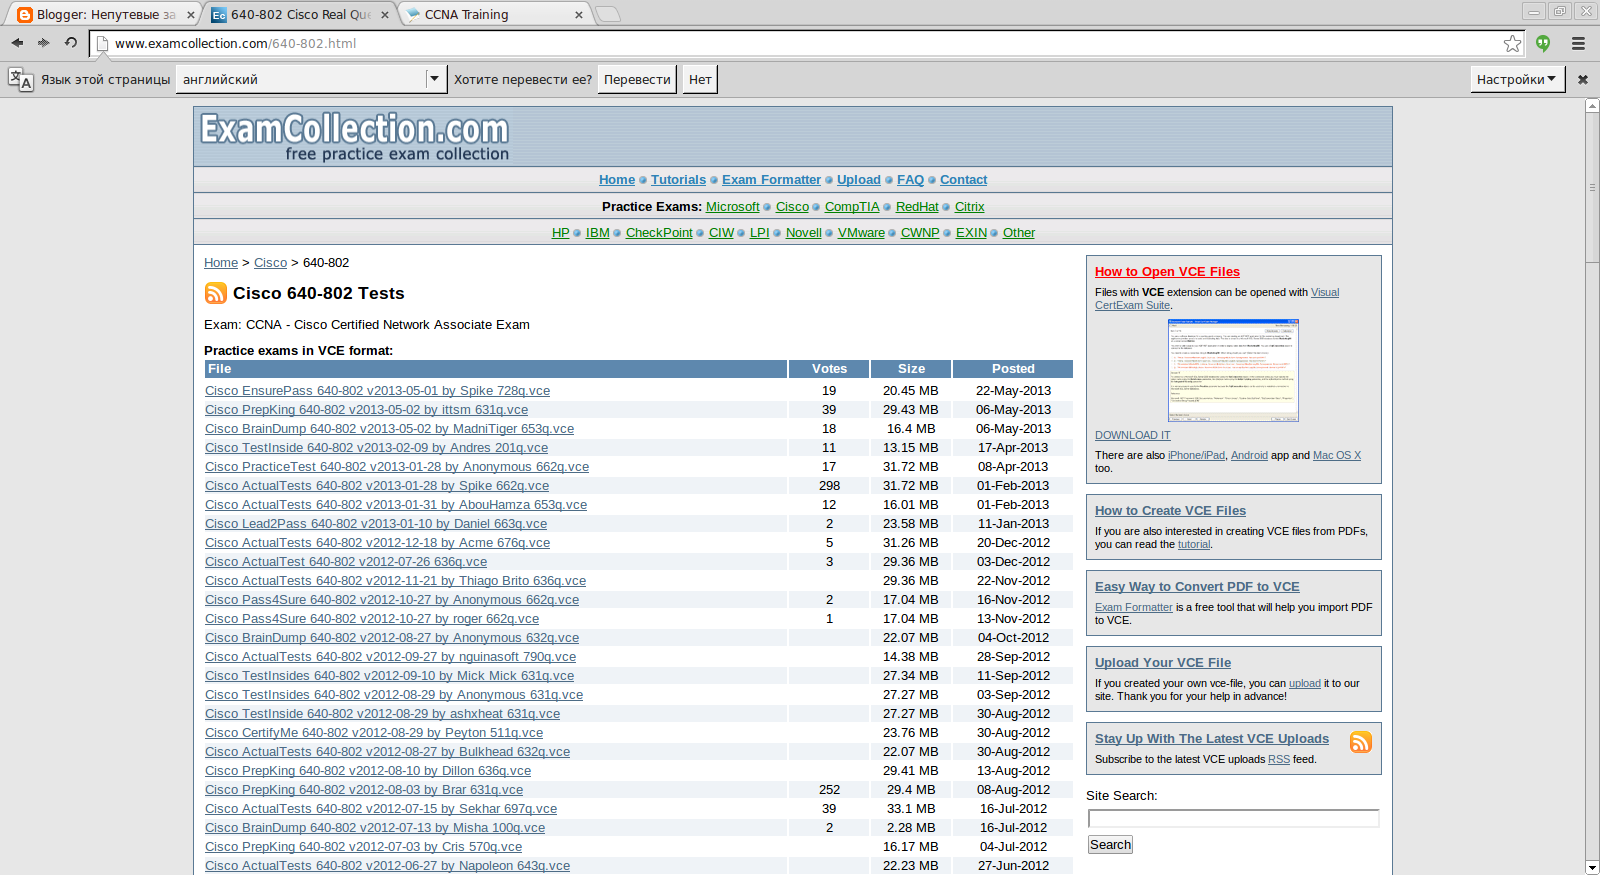Expand the Настройки translation options dropdown
This screenshot has height=875, width=1600.
(1516, 79)
